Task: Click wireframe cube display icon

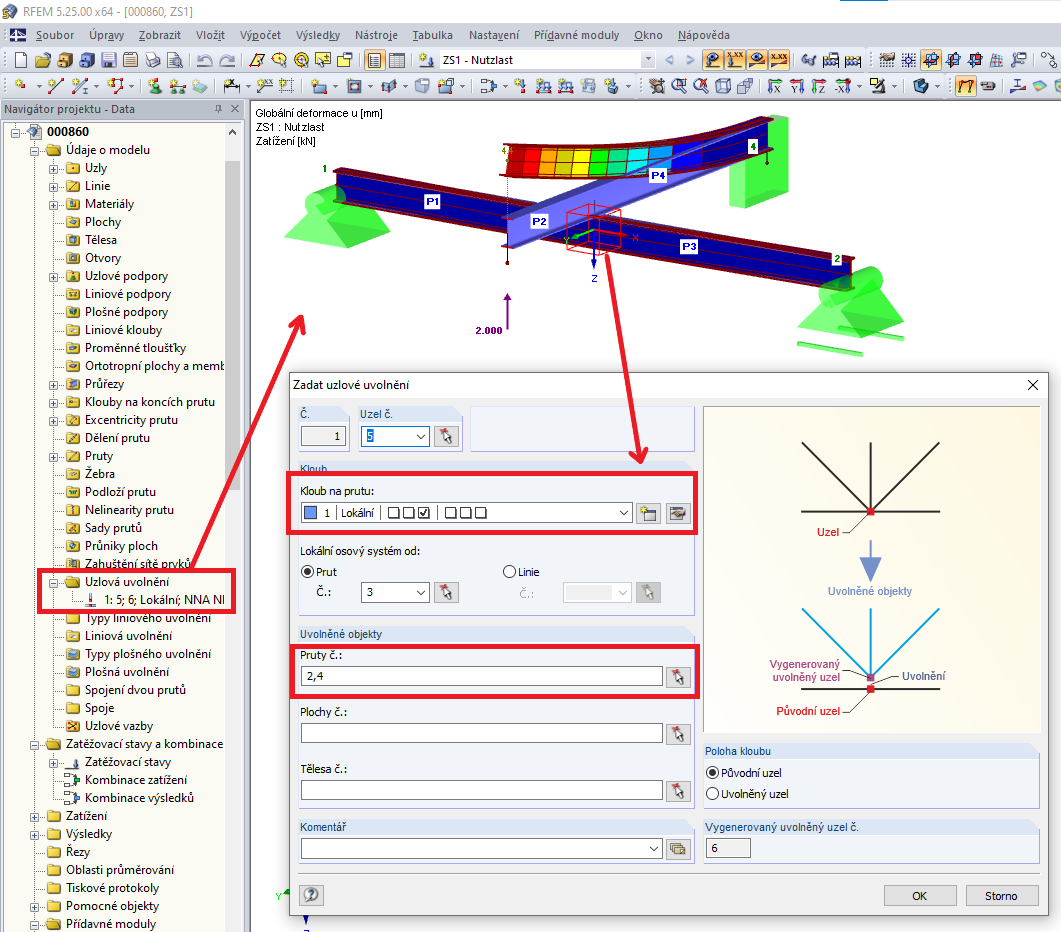Action: point(723,86)
